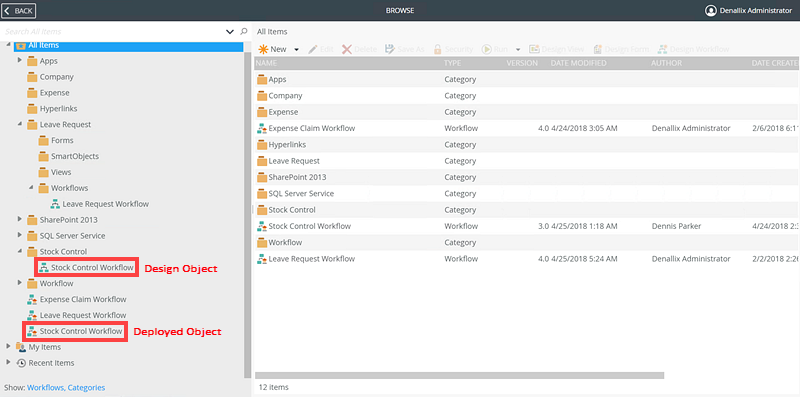This screenshot has height=397, width=800.
Task: Click the Edit pencil toolbar item
Action: pyautogui.click(x=320, y=49)
